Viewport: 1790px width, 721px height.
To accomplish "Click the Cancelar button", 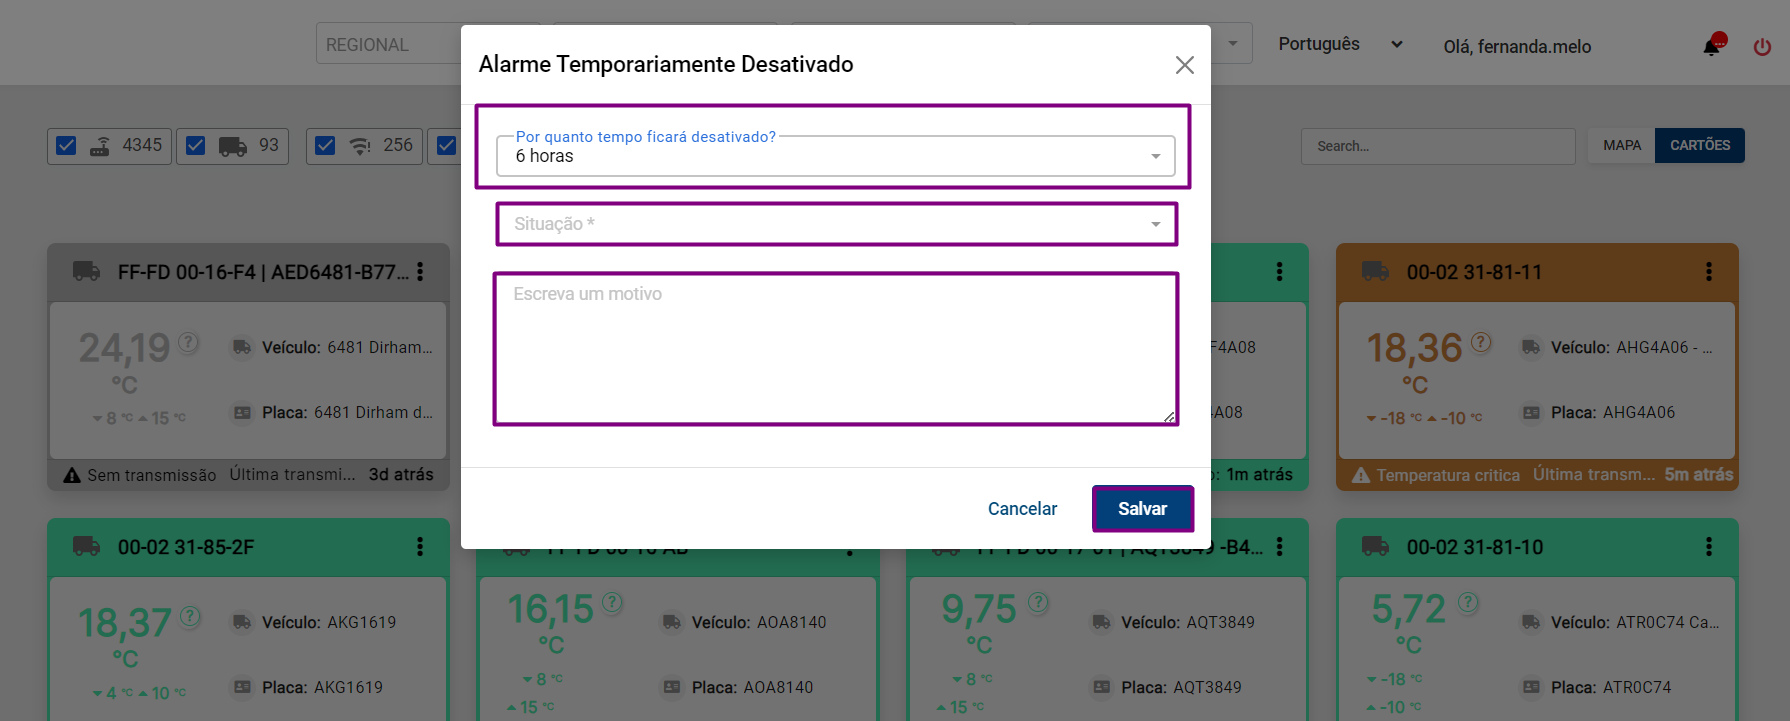I will [1022, 509].
